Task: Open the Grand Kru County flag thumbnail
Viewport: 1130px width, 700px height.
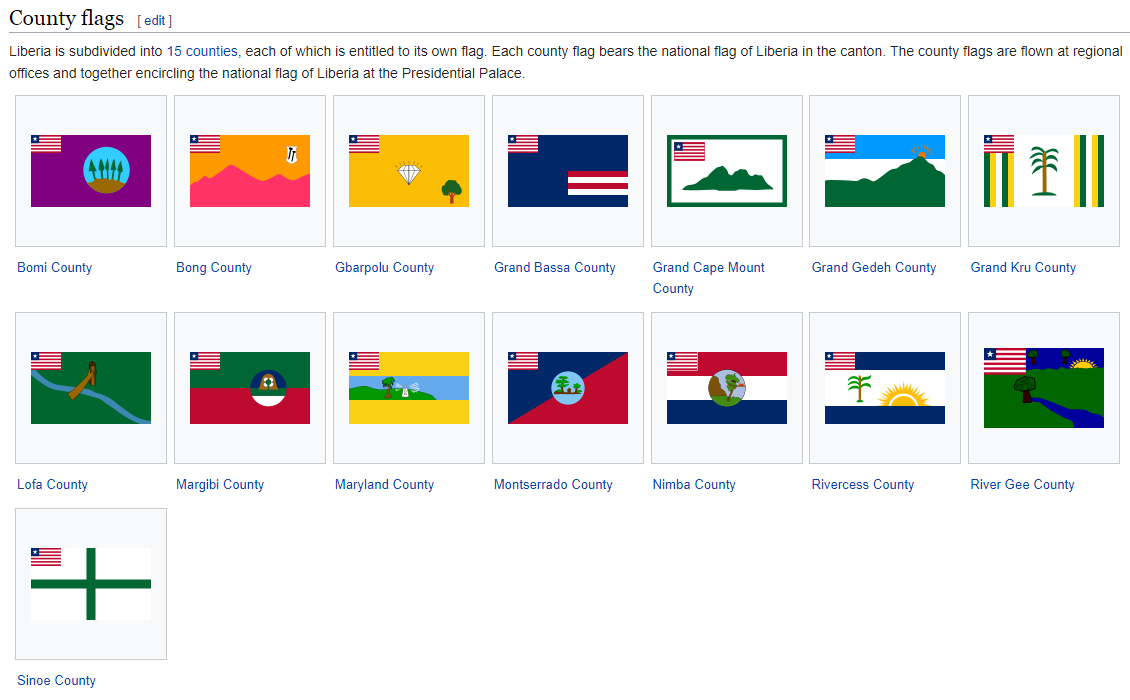Action: coord(1044,171)
